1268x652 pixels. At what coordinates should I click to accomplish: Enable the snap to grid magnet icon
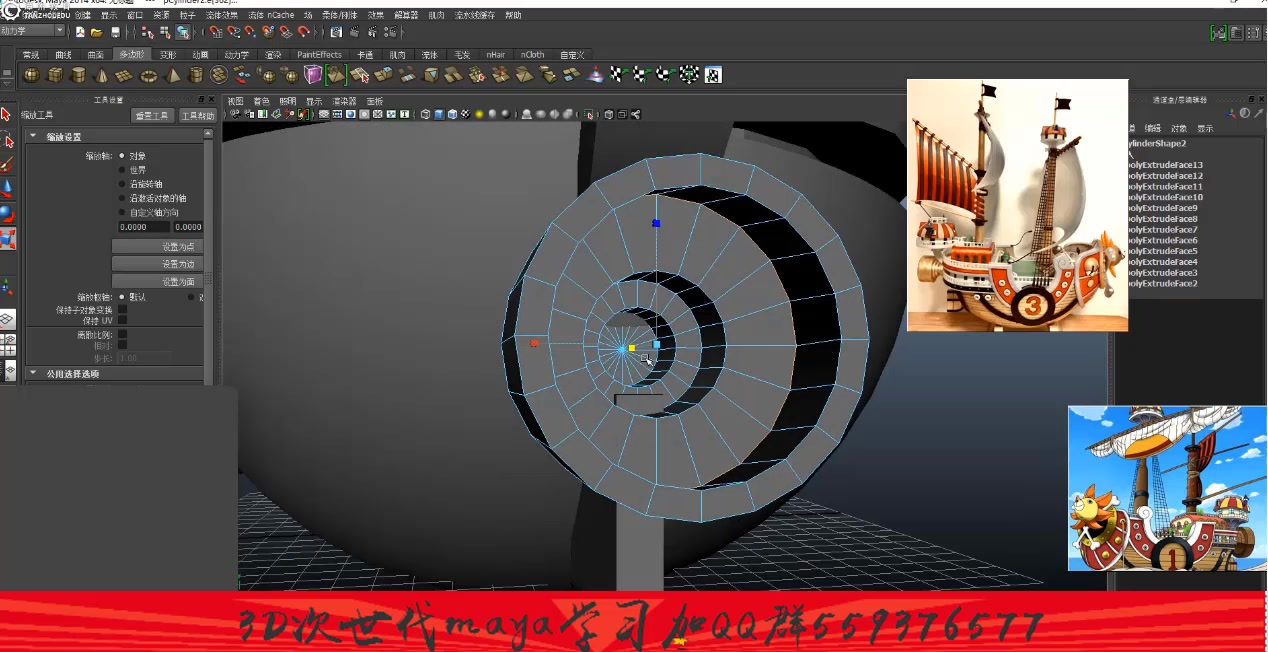pos(218,32)
